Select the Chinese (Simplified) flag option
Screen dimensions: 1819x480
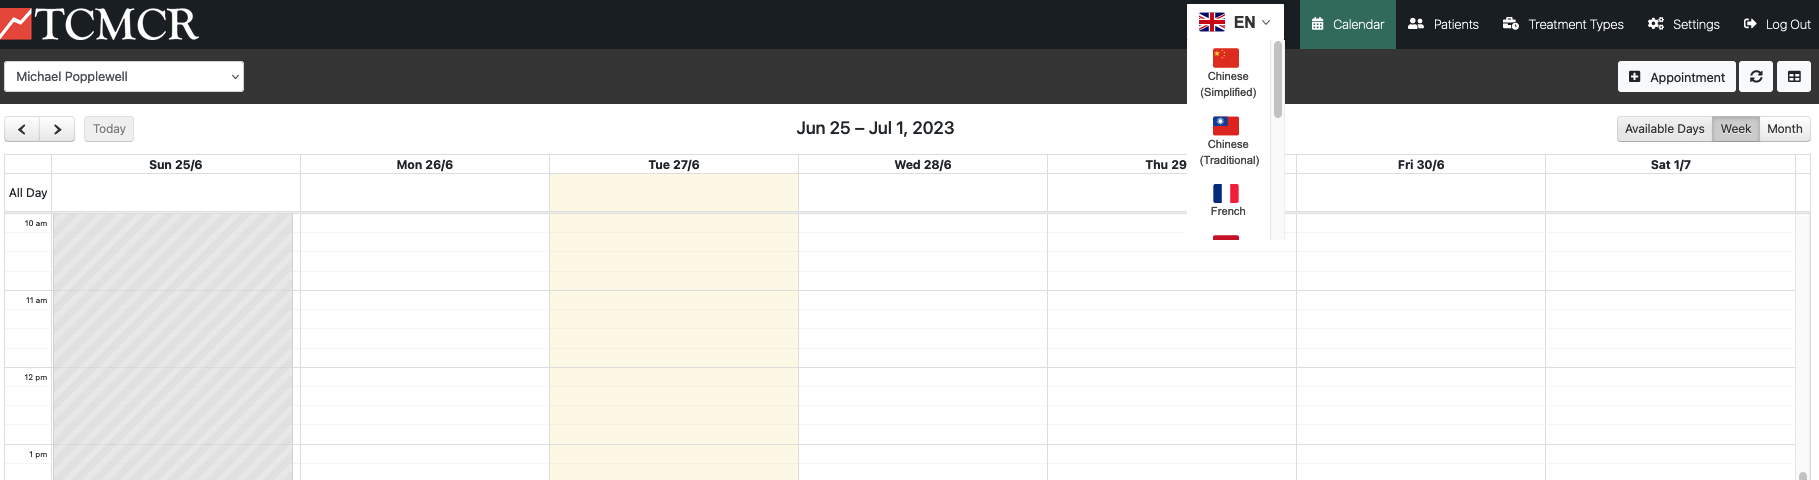coord(1227,74)
